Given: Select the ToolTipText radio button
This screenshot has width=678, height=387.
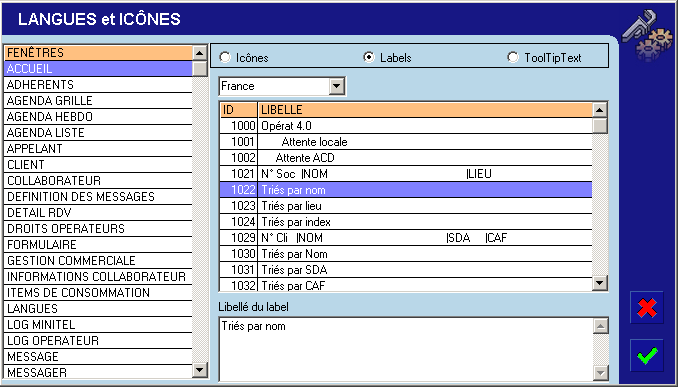Looking at the screenshot, I should (x=513, y=58).
